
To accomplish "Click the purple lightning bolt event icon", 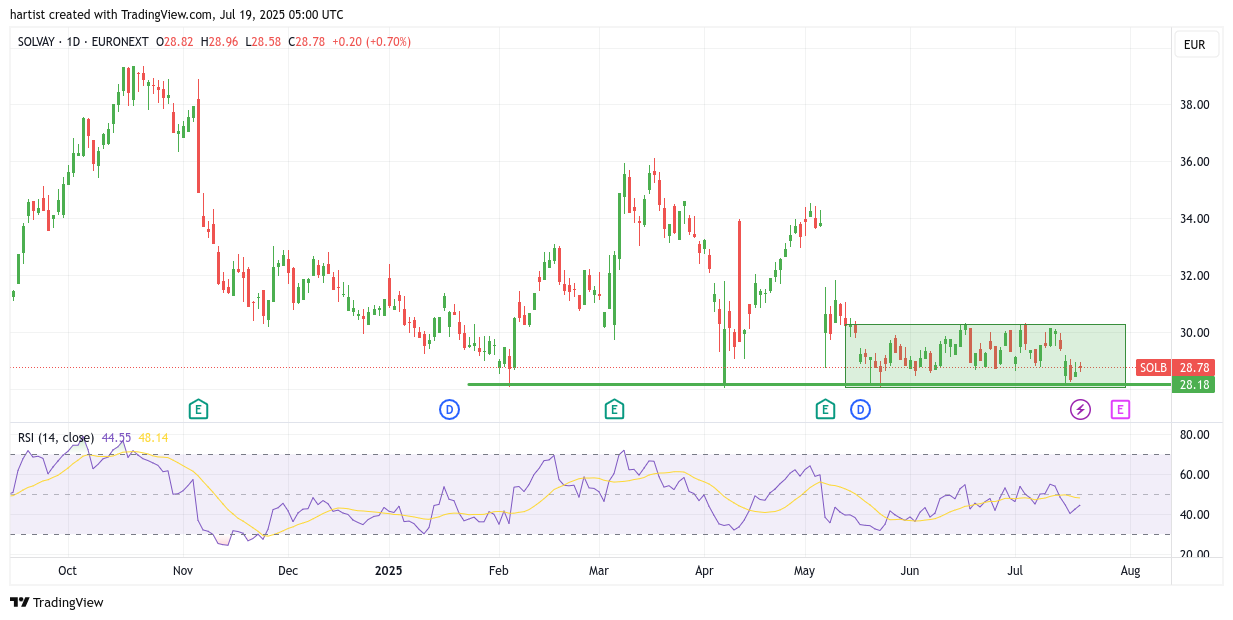I will tap(1080, 409).
